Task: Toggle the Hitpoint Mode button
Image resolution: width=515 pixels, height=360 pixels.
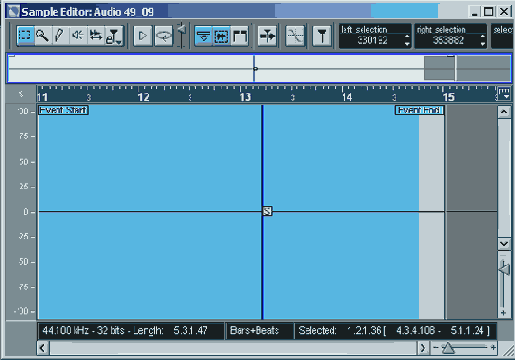Action: [322, 36]
